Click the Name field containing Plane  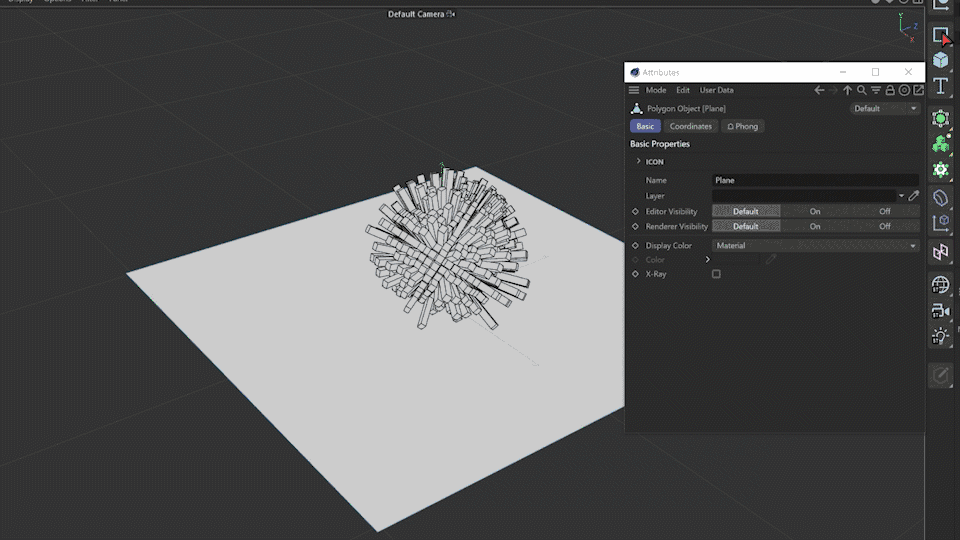click(x=816, y=180)
